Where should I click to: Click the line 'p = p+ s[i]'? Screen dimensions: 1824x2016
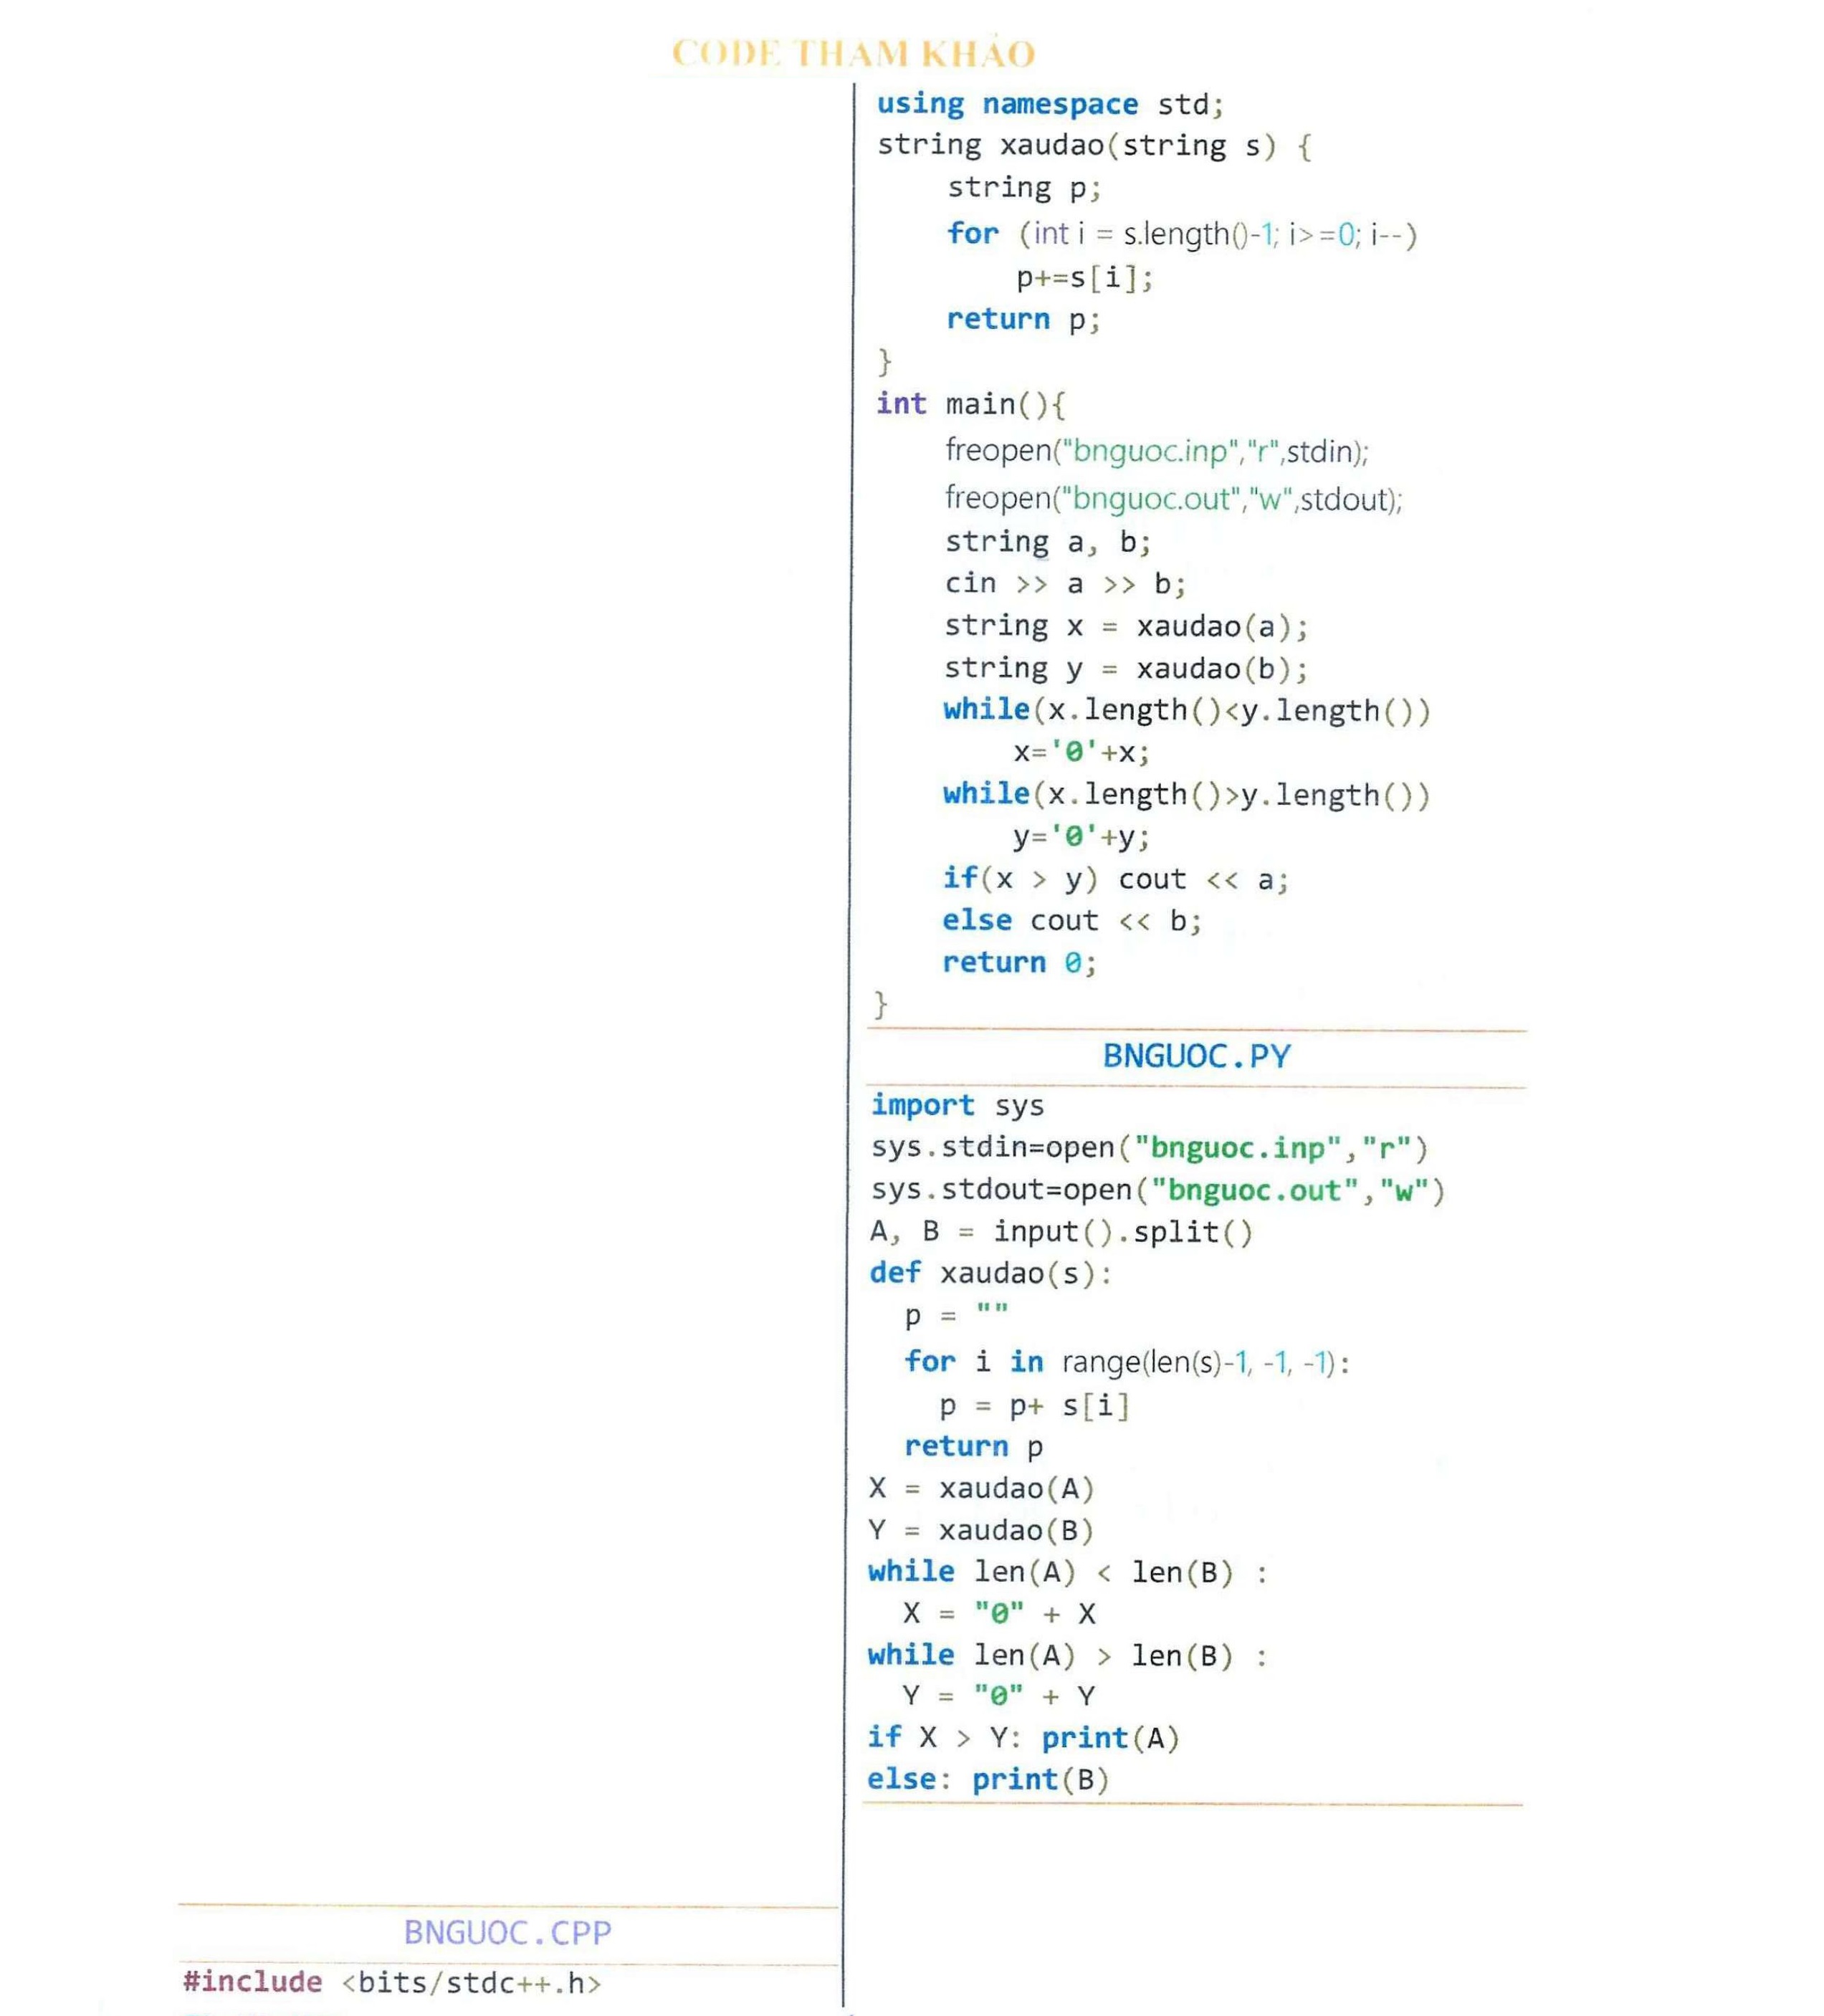(x=1034, y=1406)
